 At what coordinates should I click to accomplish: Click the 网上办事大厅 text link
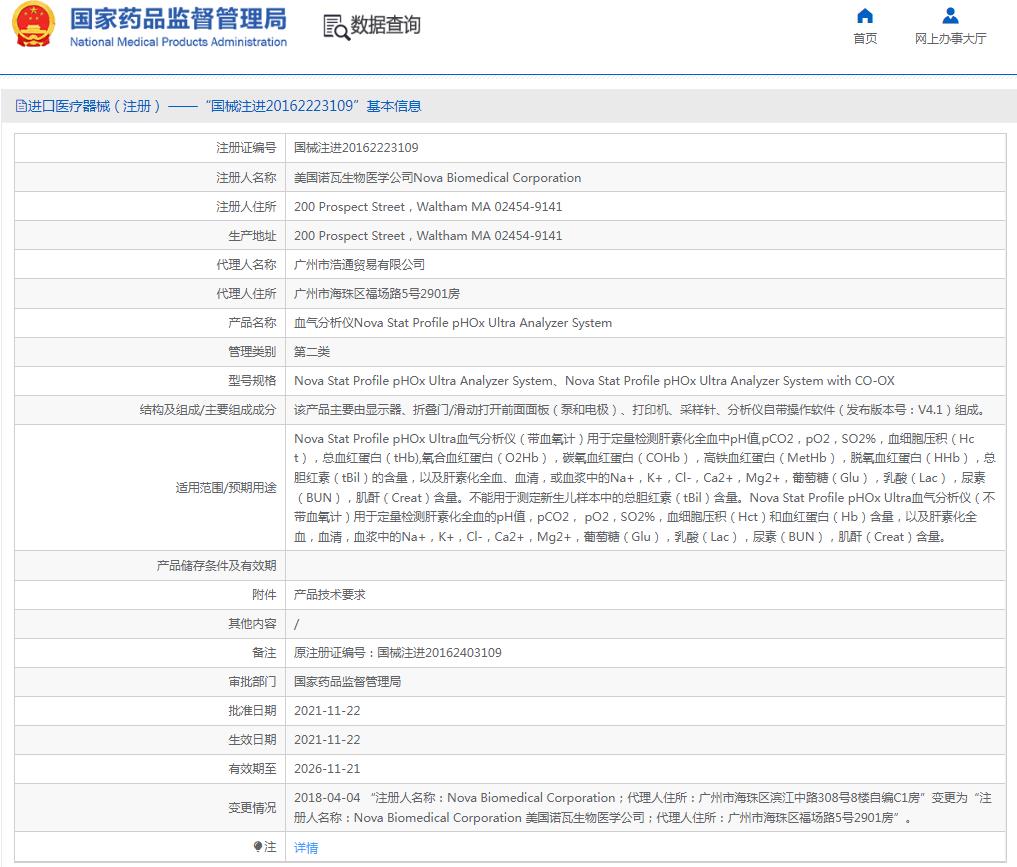pyautogui.click(x=950, y=38)
